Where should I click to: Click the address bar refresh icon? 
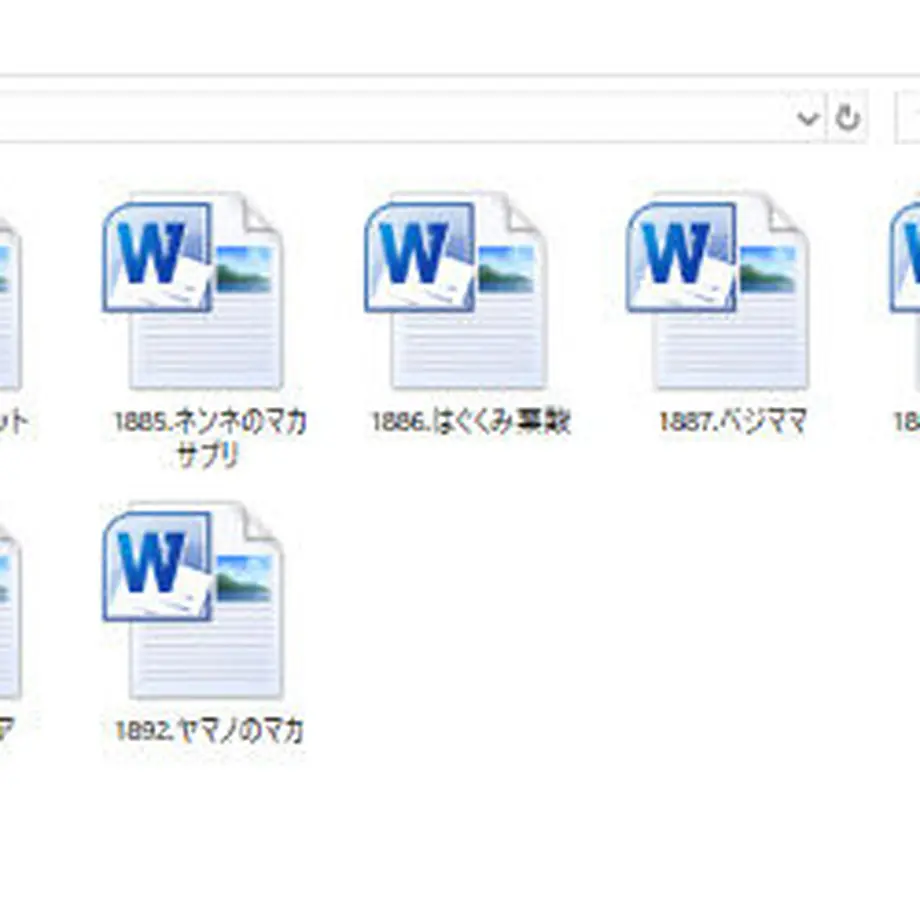click(x=847, y=118)
